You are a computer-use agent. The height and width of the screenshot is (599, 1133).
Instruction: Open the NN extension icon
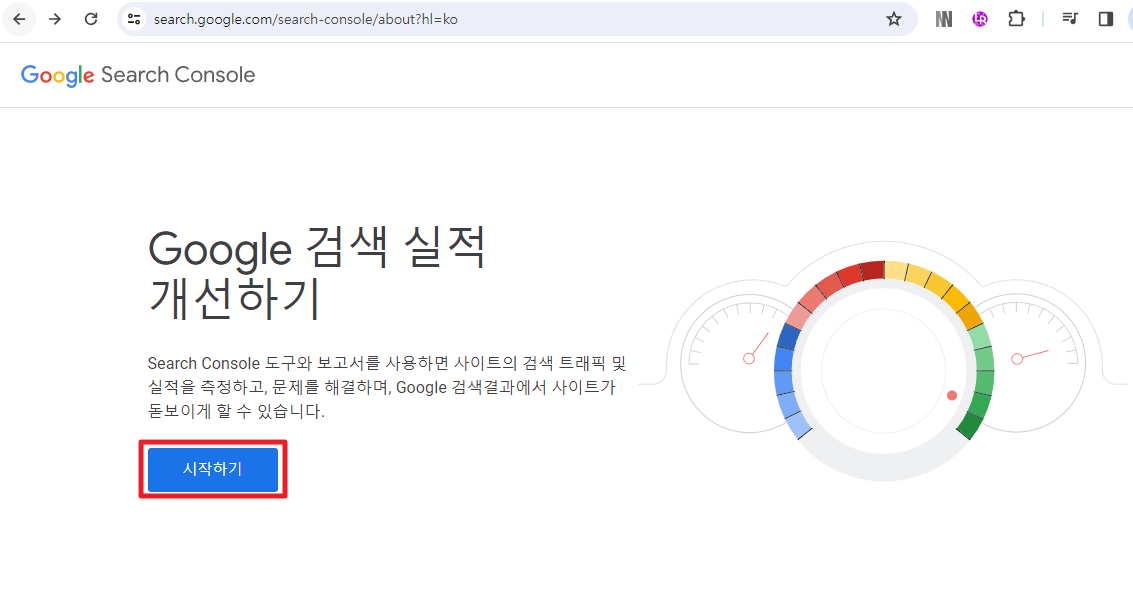pyautogui.click(x=944, y=19)
